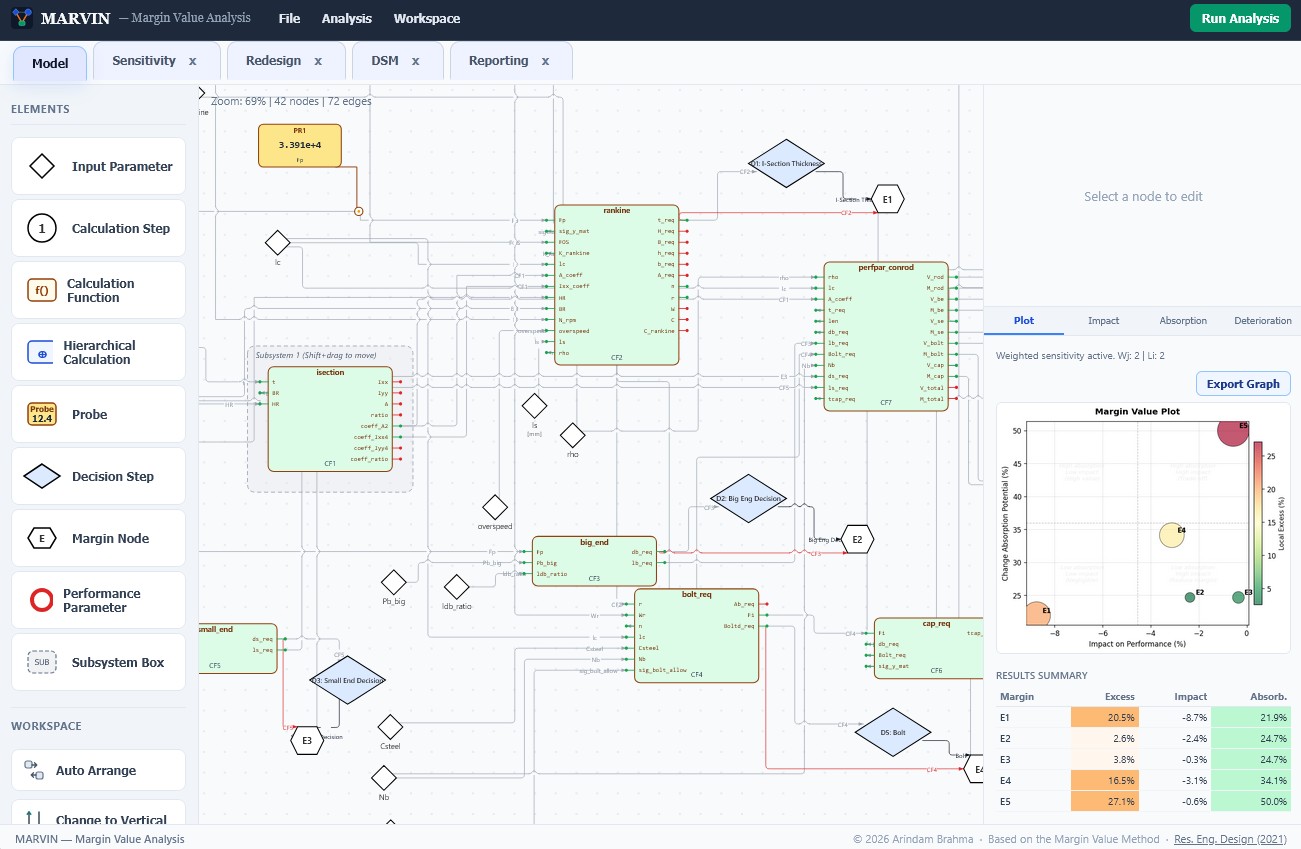Close the Reporting tab
This screenshot has height=849, width=1301.
click(x=545, y=61)
